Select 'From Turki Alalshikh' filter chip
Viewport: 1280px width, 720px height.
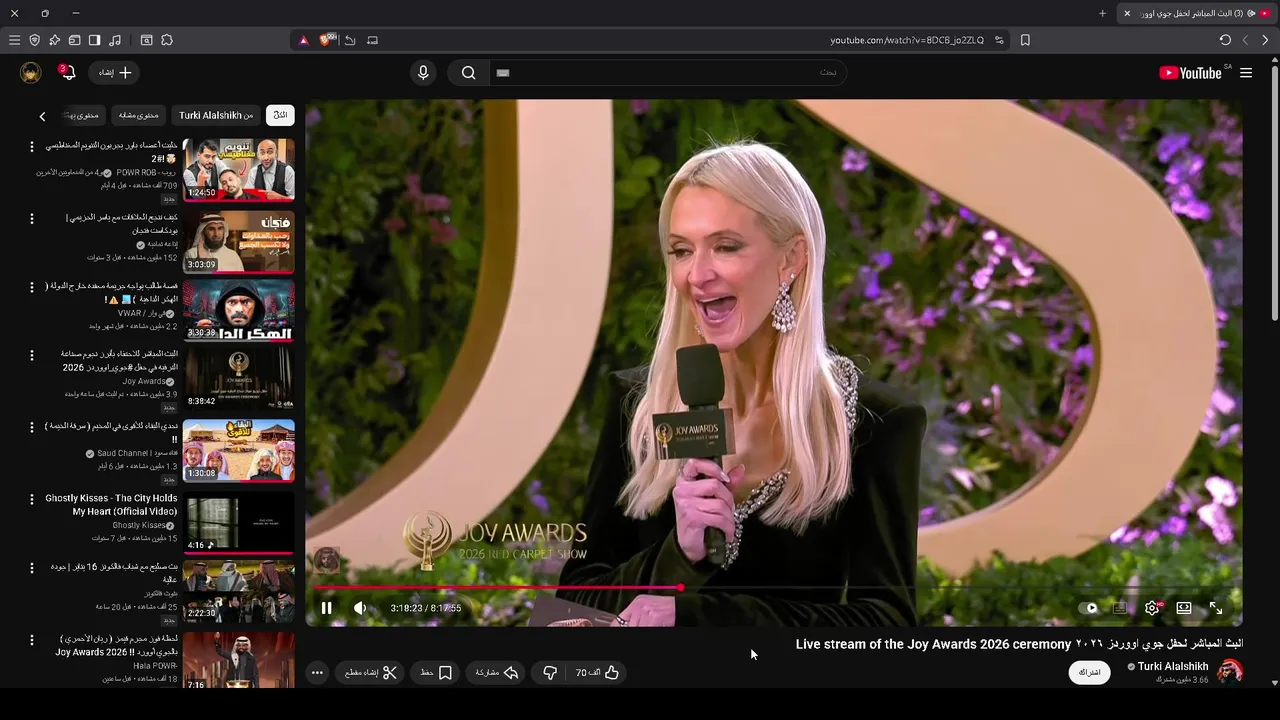[x=216, y=115]
